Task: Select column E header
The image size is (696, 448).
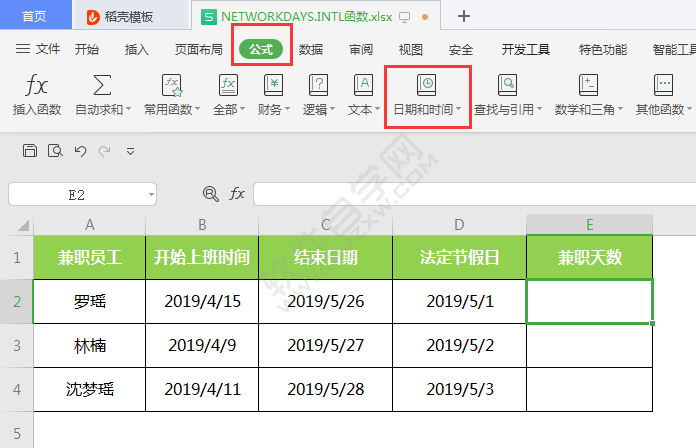Action: click(589, 225)
